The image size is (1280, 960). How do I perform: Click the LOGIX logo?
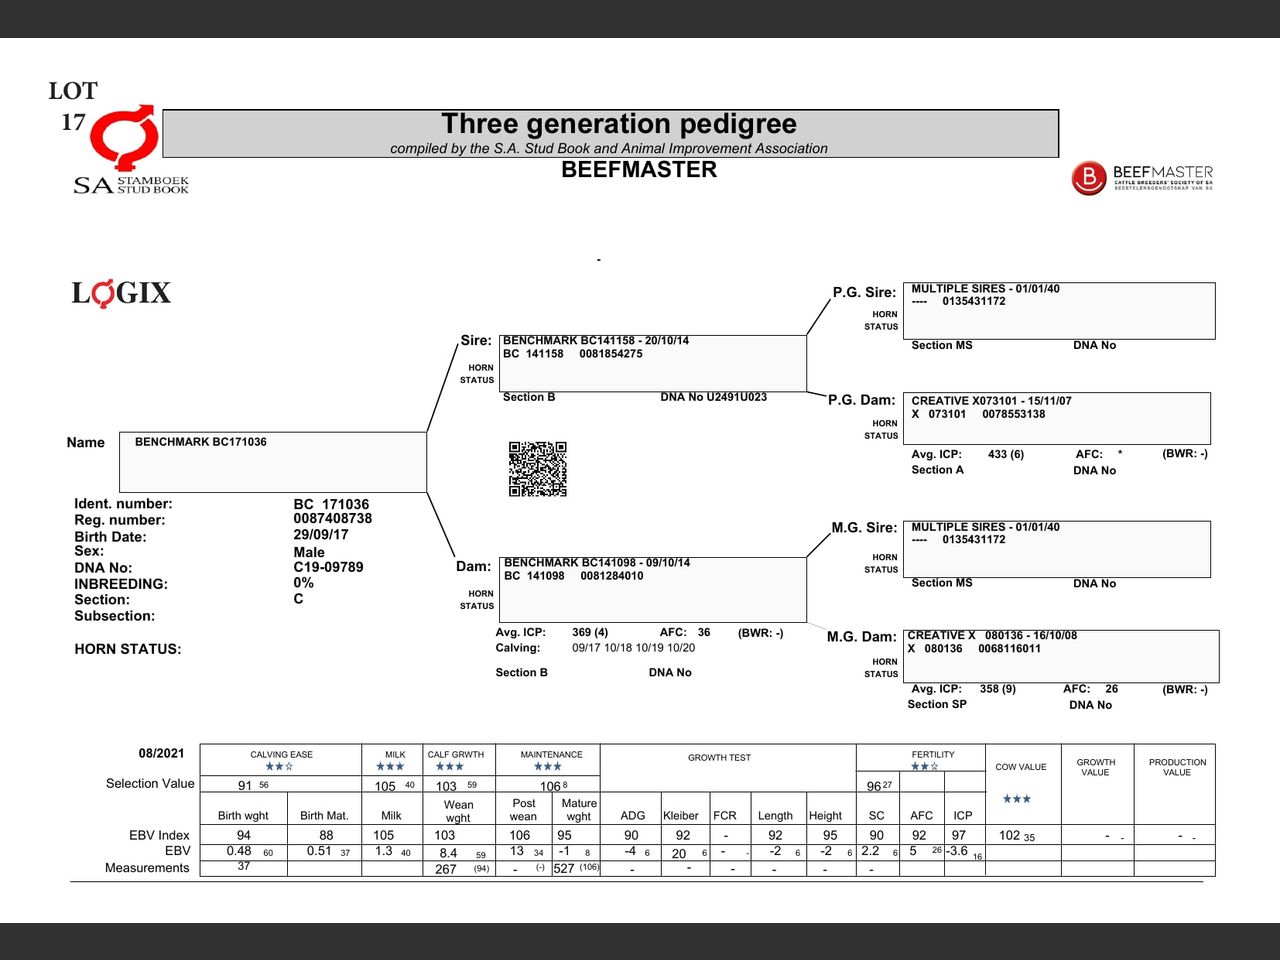pyautogui.click(x=121, y=293)
